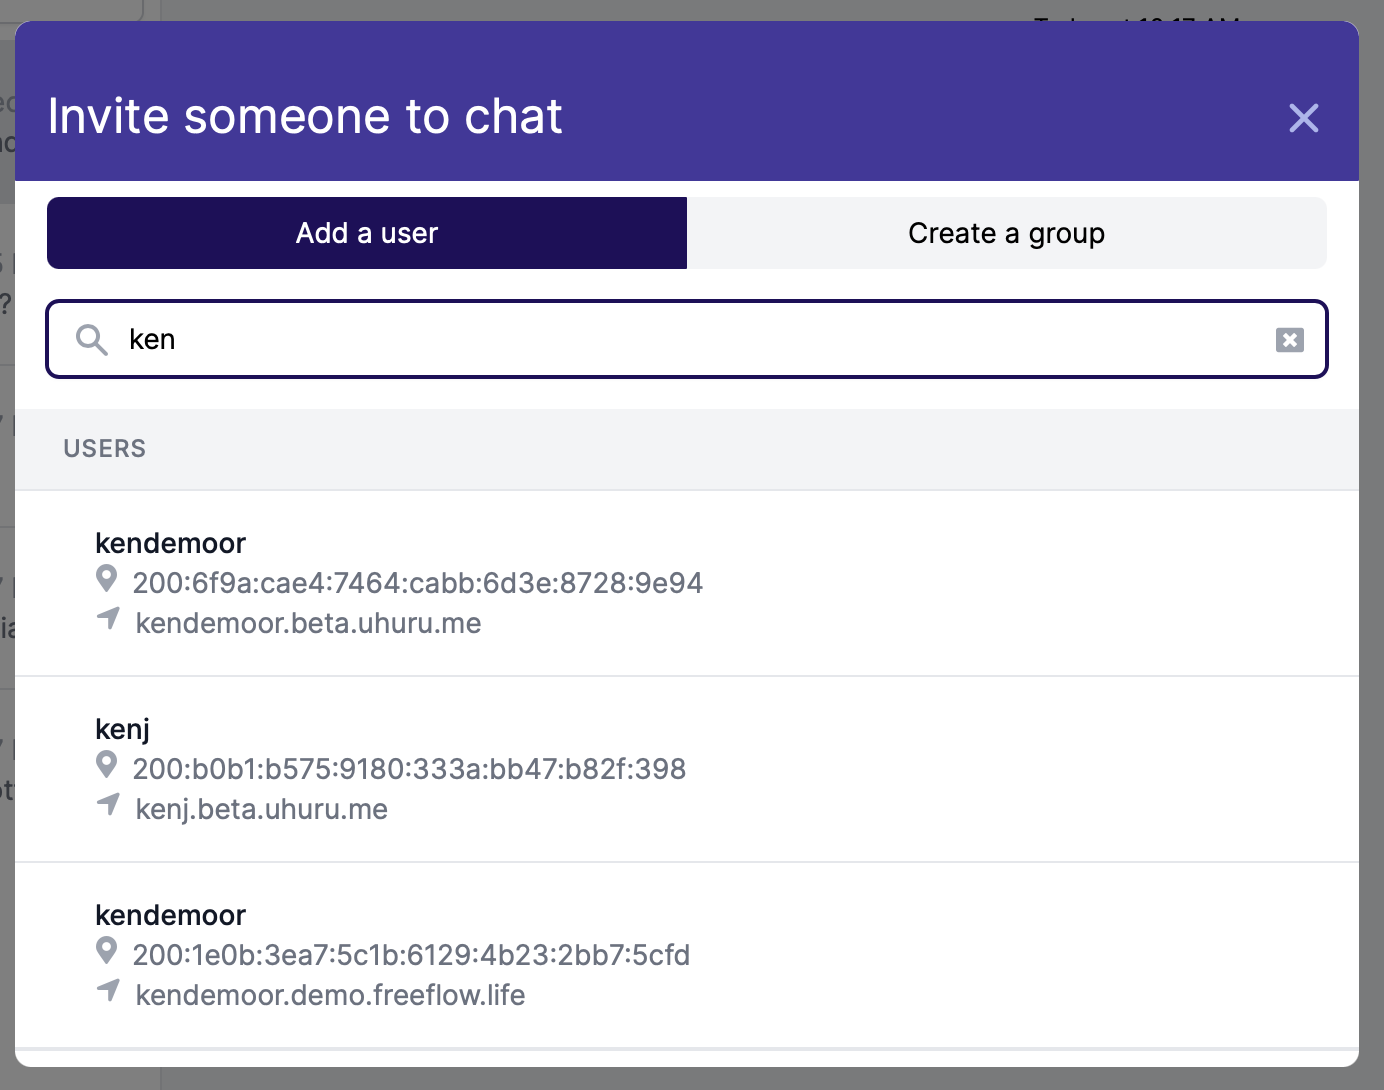Close the Invite someone to chat dialog
Viewport: 1384px width, 1090px height.
(x=1303, y=118)
